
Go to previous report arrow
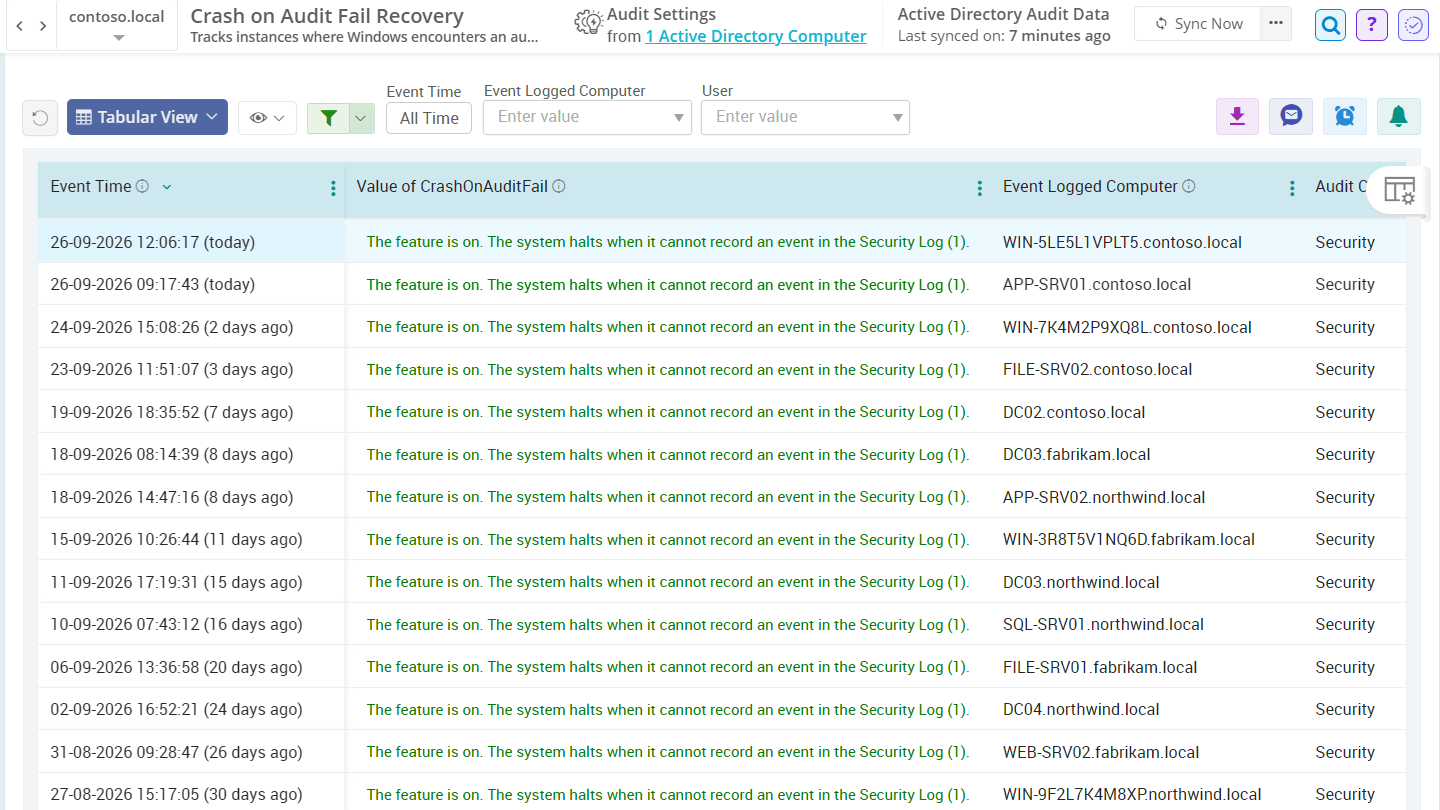[20, 25]
